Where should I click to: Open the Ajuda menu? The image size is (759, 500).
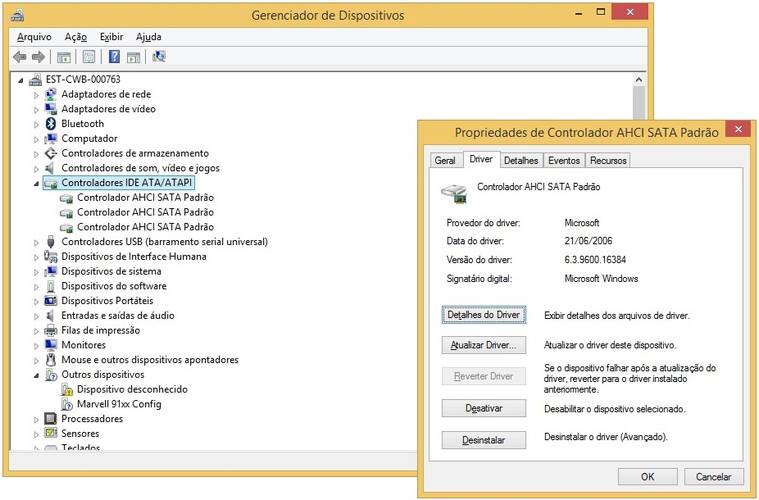click(x=149, y=37)
